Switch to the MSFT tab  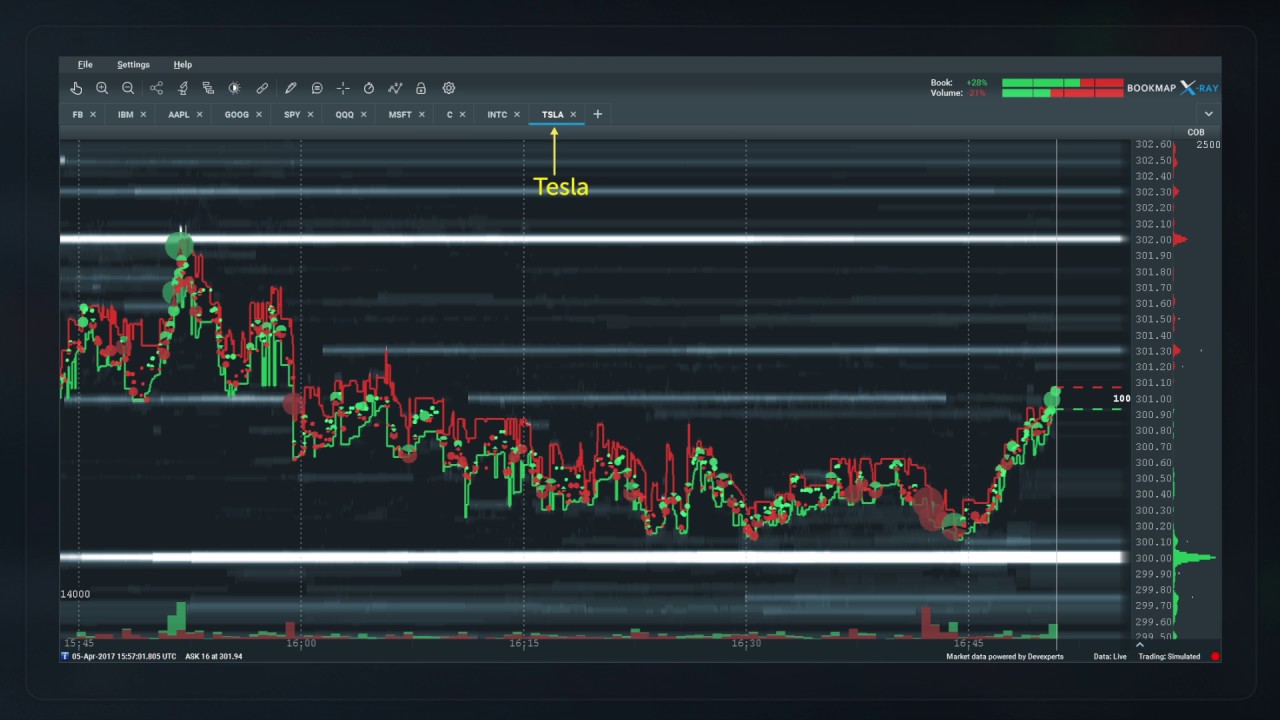400,115
